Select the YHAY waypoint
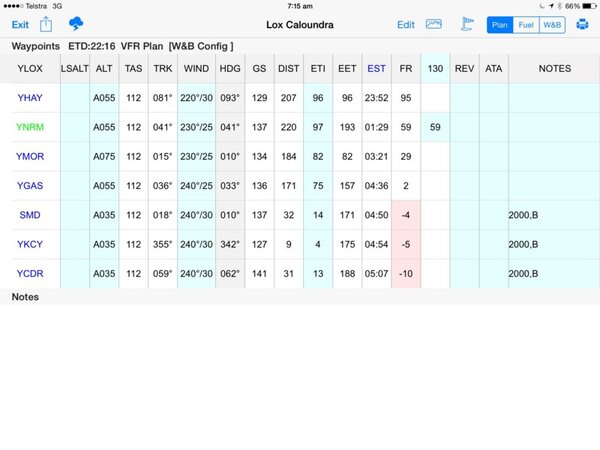 pos(30,98)
